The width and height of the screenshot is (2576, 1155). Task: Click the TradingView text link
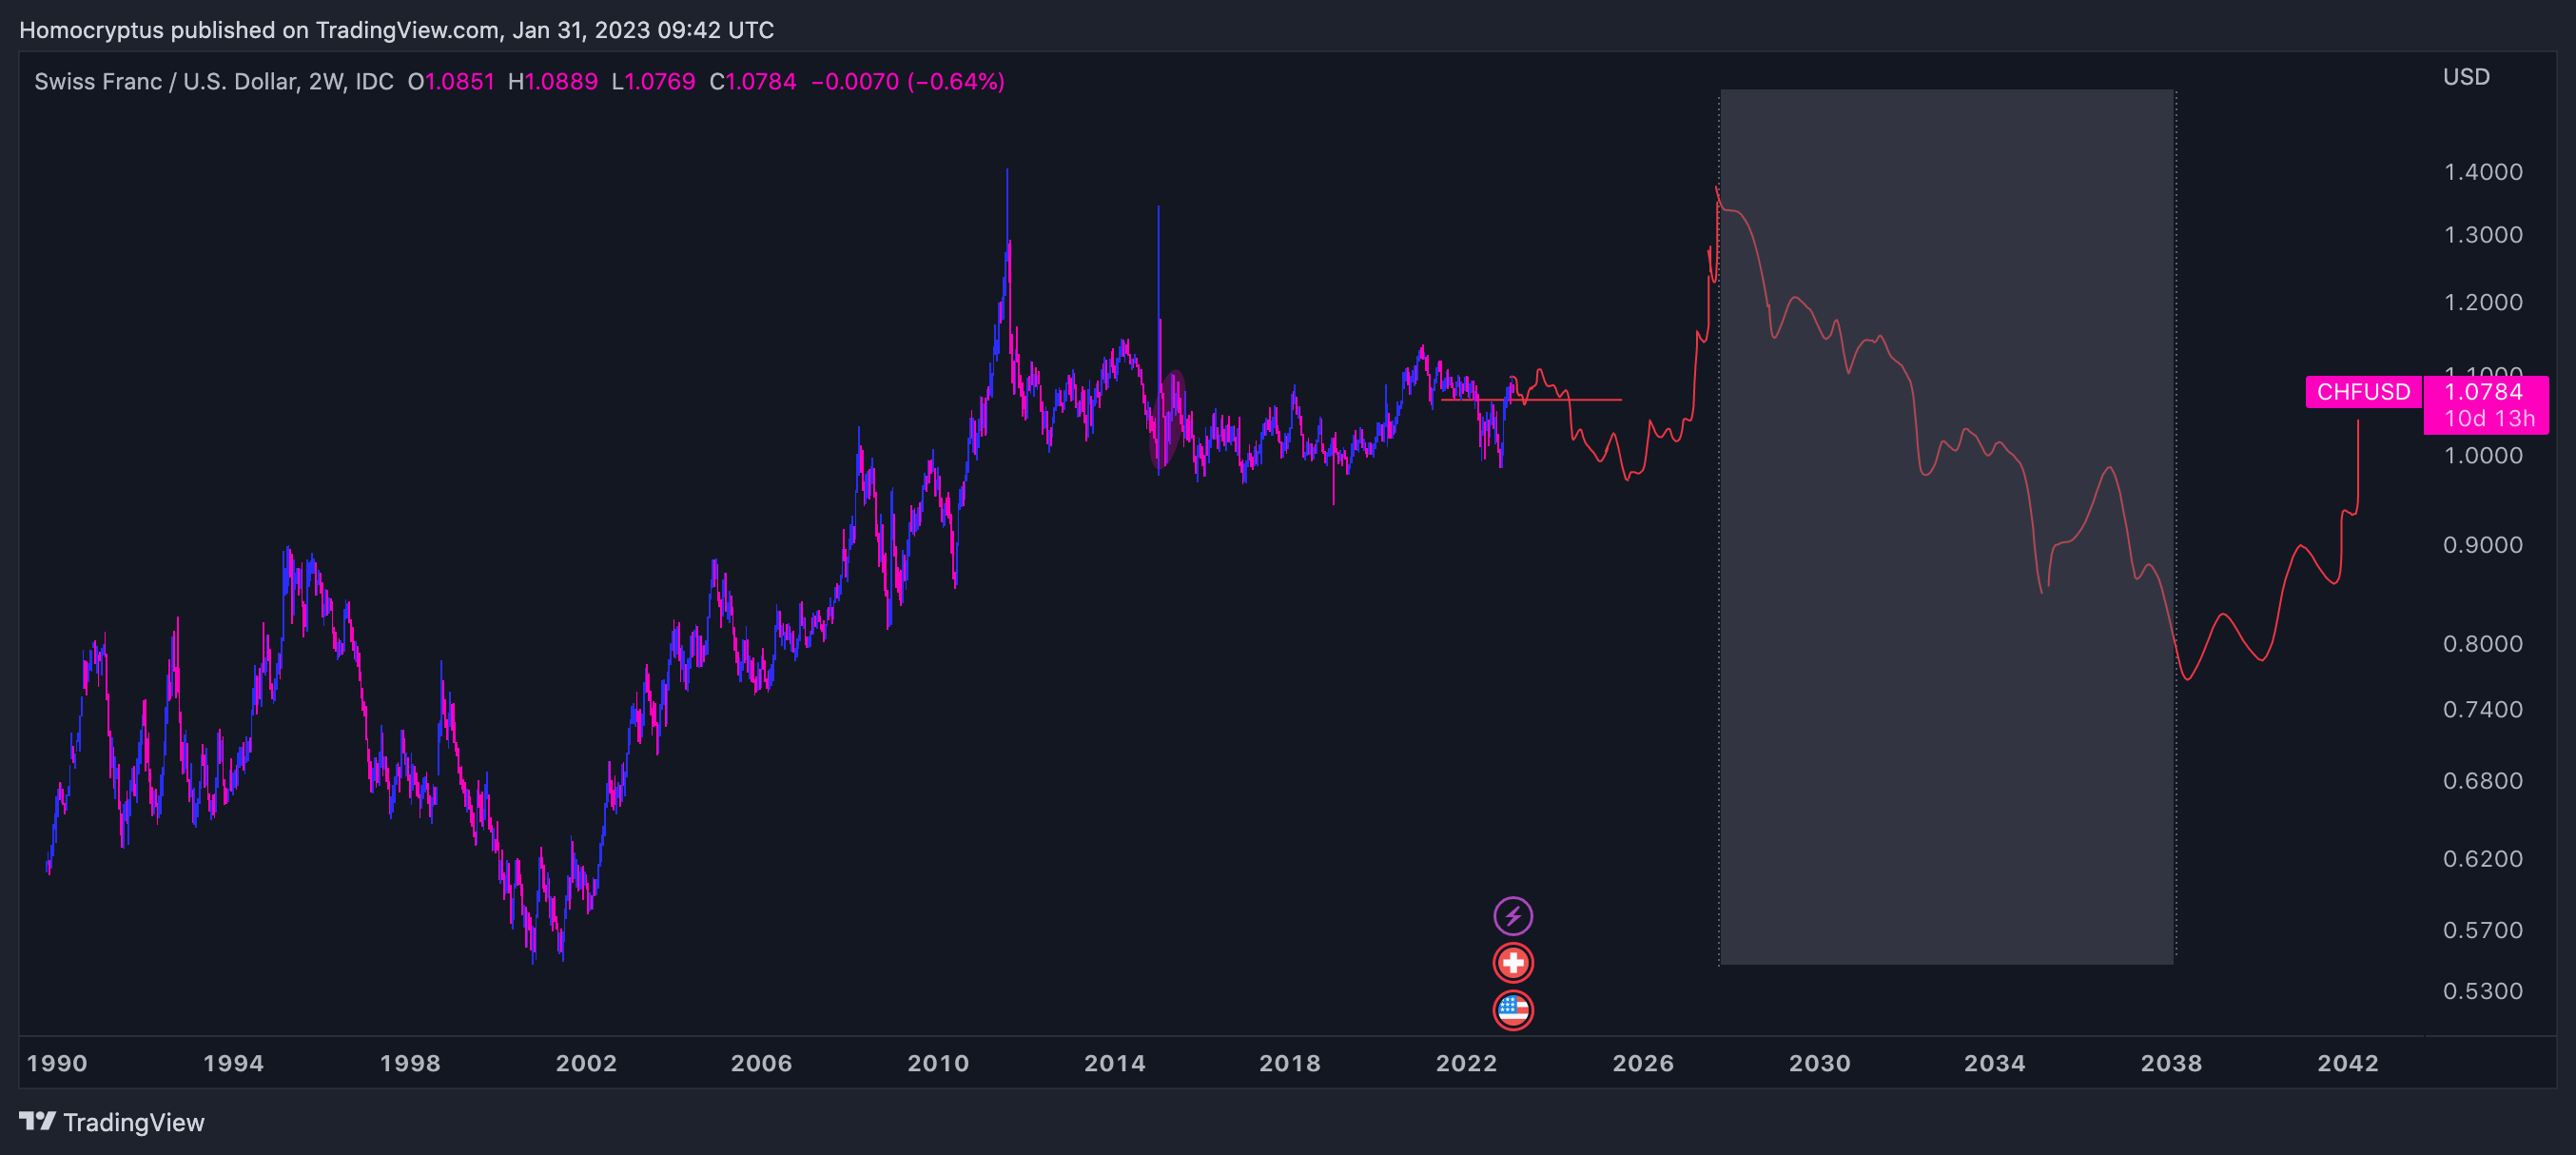click(x=133, y=1122)
